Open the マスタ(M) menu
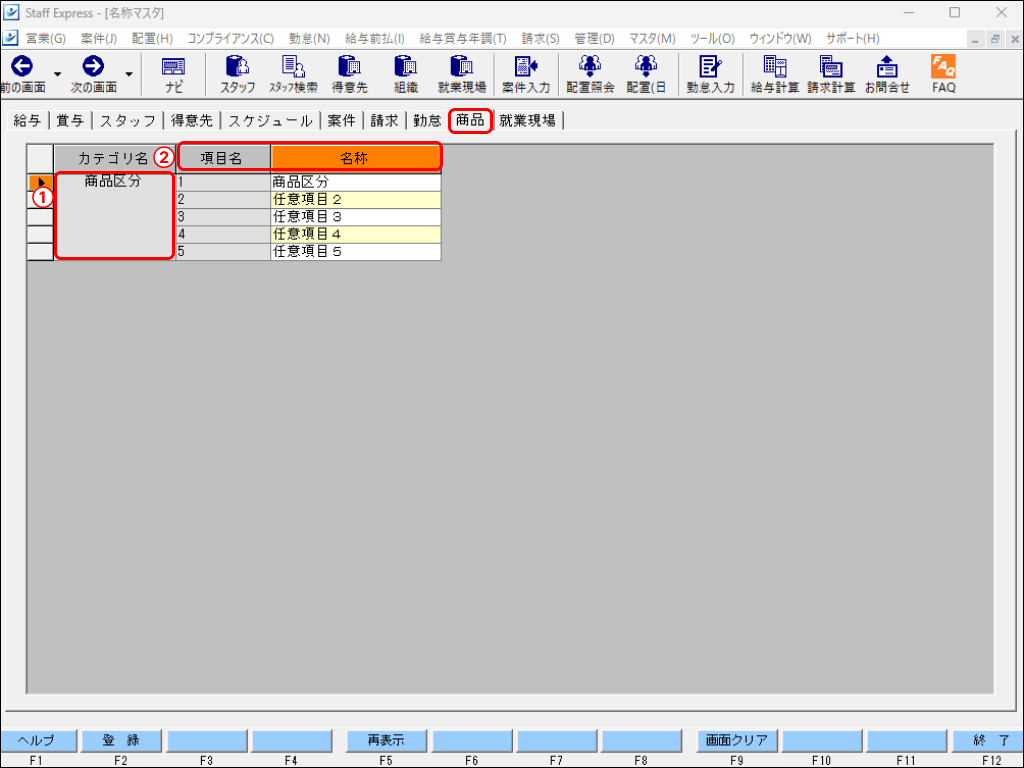The height and width of the screenshot is (768, 1024). (652, 39)
